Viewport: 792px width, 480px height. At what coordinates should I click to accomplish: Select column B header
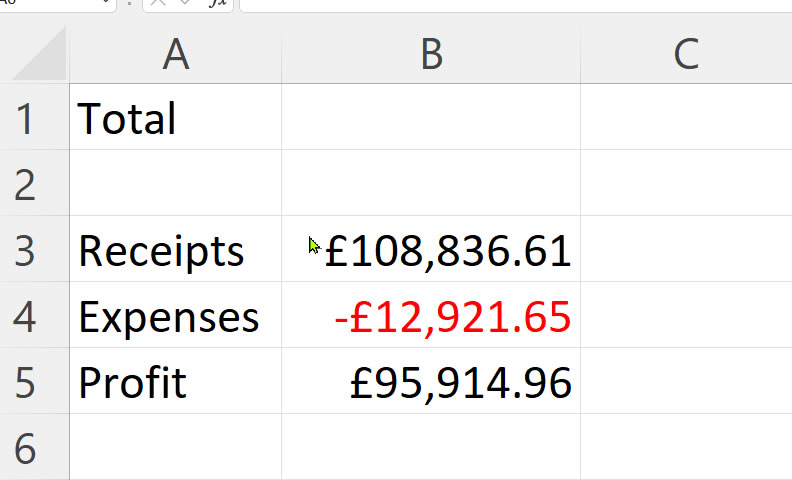[x=431, y=54]
